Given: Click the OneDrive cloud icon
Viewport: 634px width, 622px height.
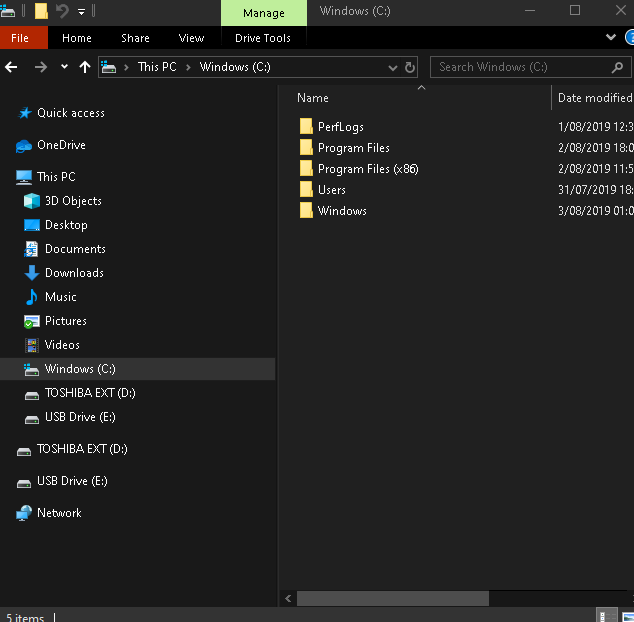Looking at the screenshot, I should [24, 146].
